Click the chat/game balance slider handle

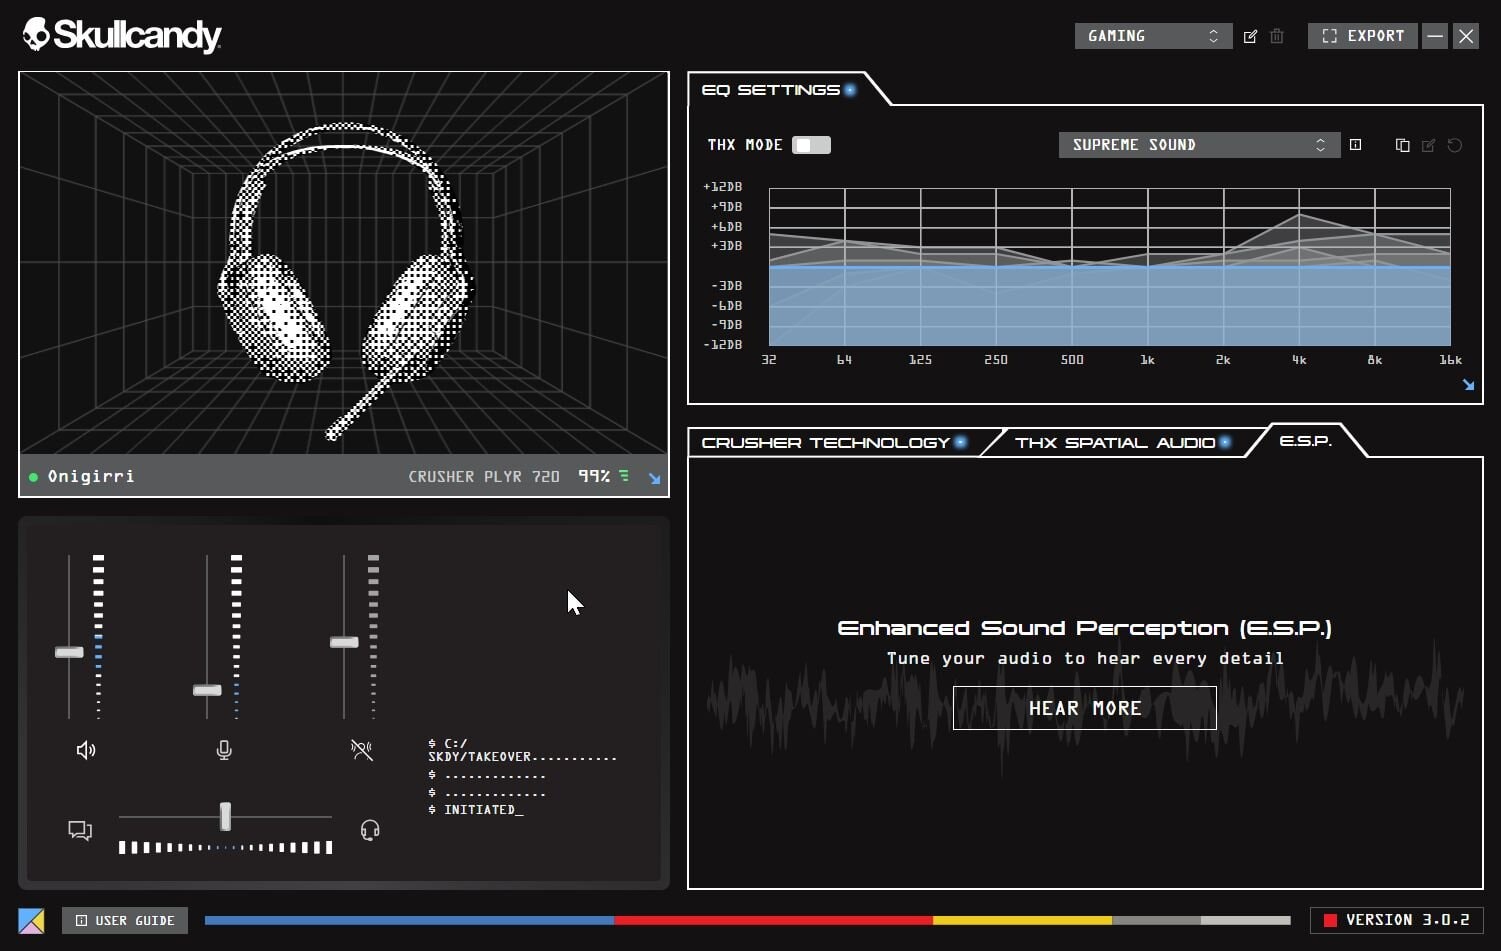point(225,816)
